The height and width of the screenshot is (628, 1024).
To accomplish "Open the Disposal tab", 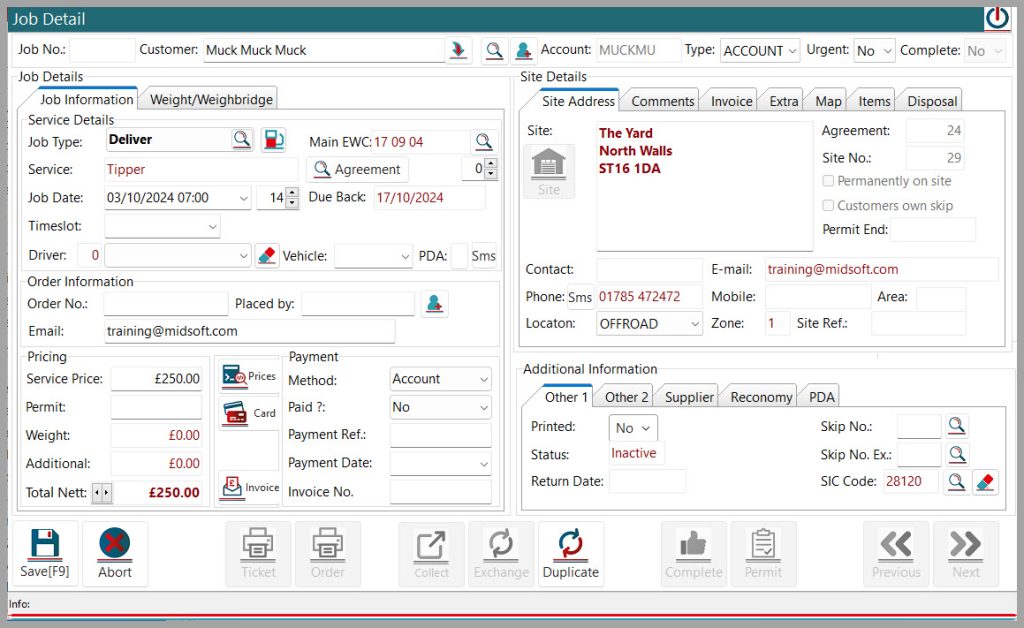I will click(932, 101).
